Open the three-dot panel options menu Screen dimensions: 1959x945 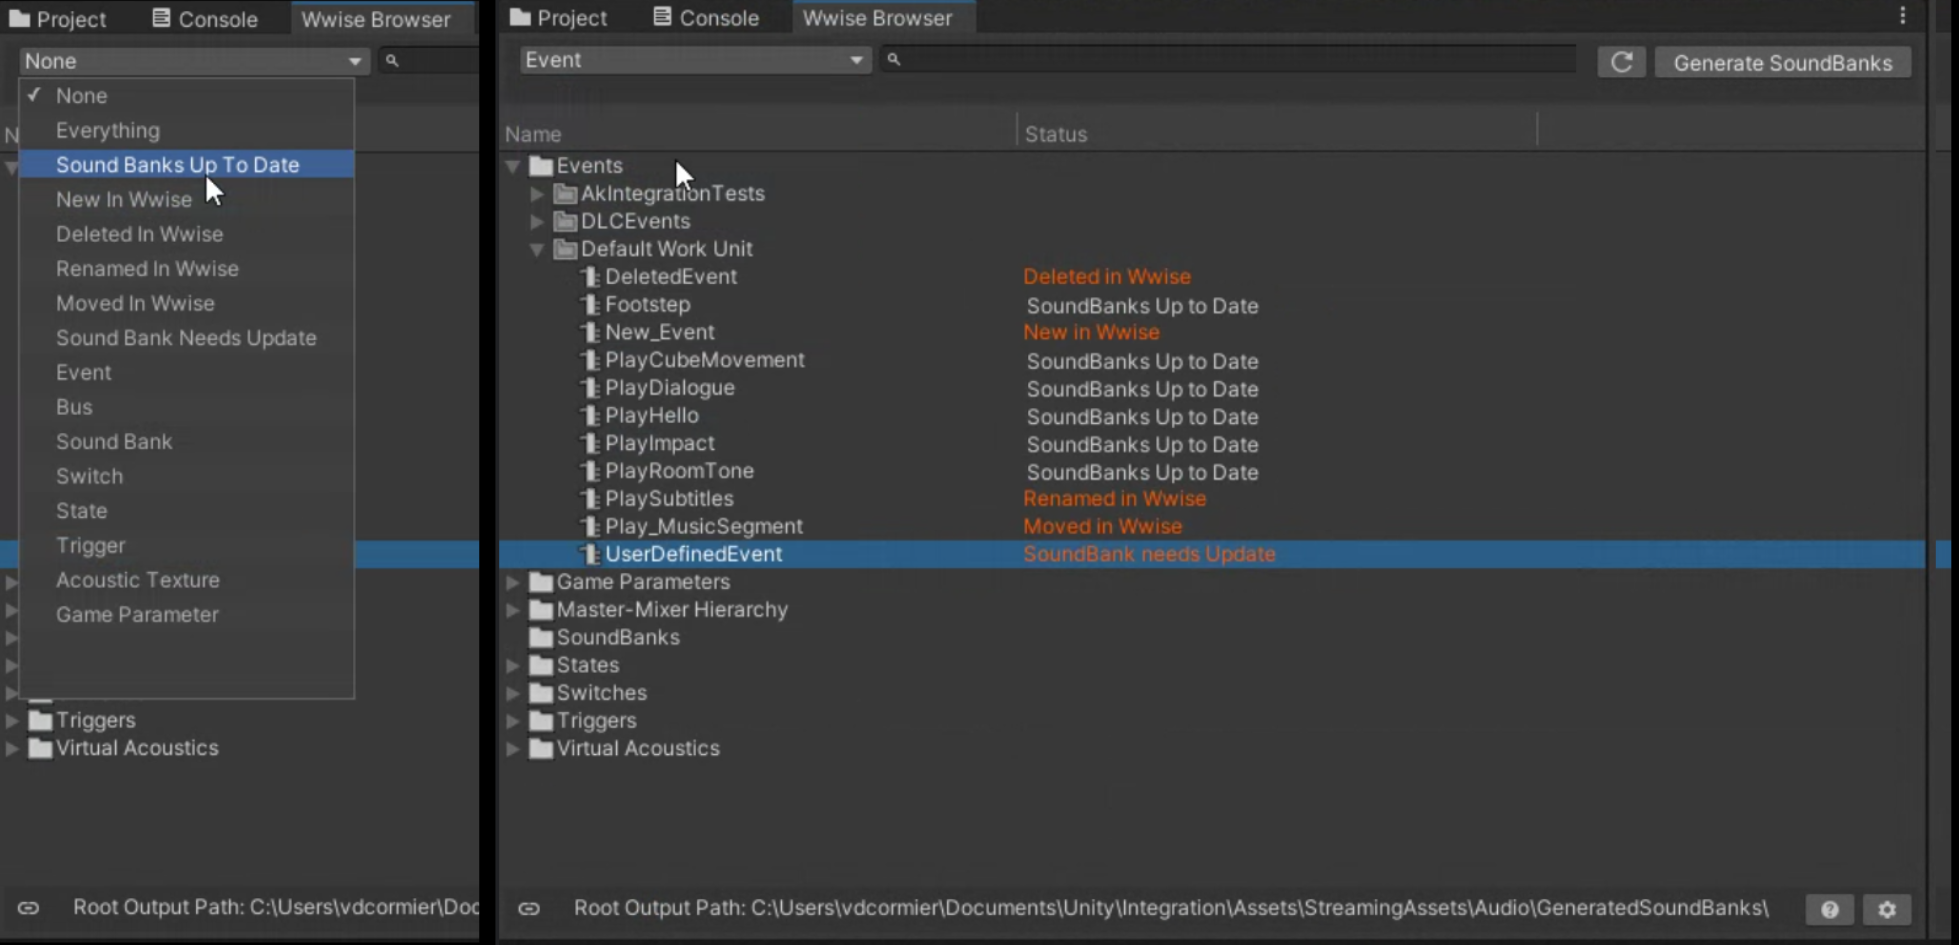(1902, 16)
